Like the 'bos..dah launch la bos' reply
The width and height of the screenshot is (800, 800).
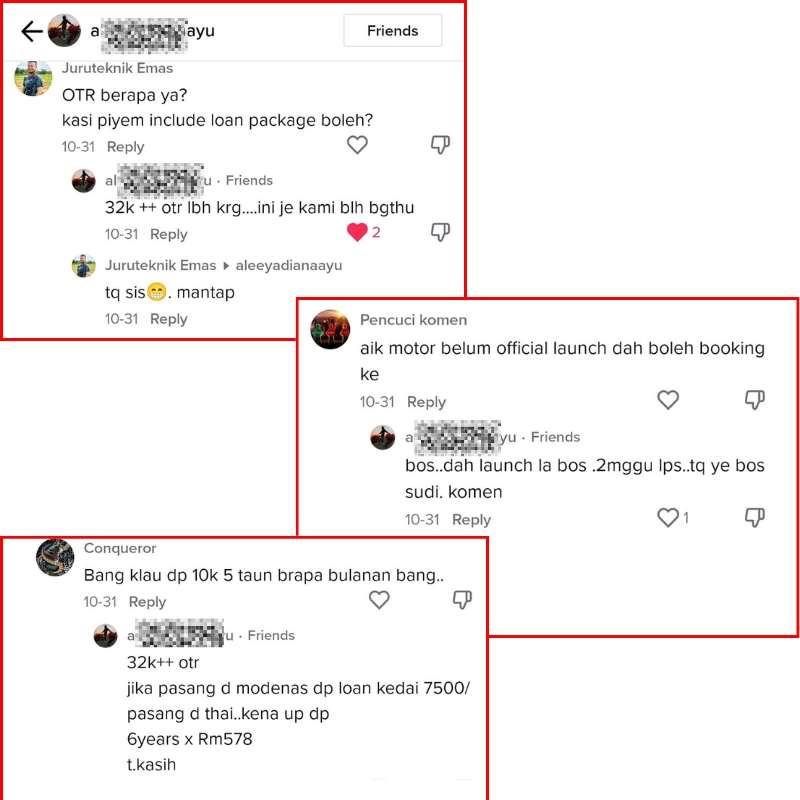(x=668, y=517)
